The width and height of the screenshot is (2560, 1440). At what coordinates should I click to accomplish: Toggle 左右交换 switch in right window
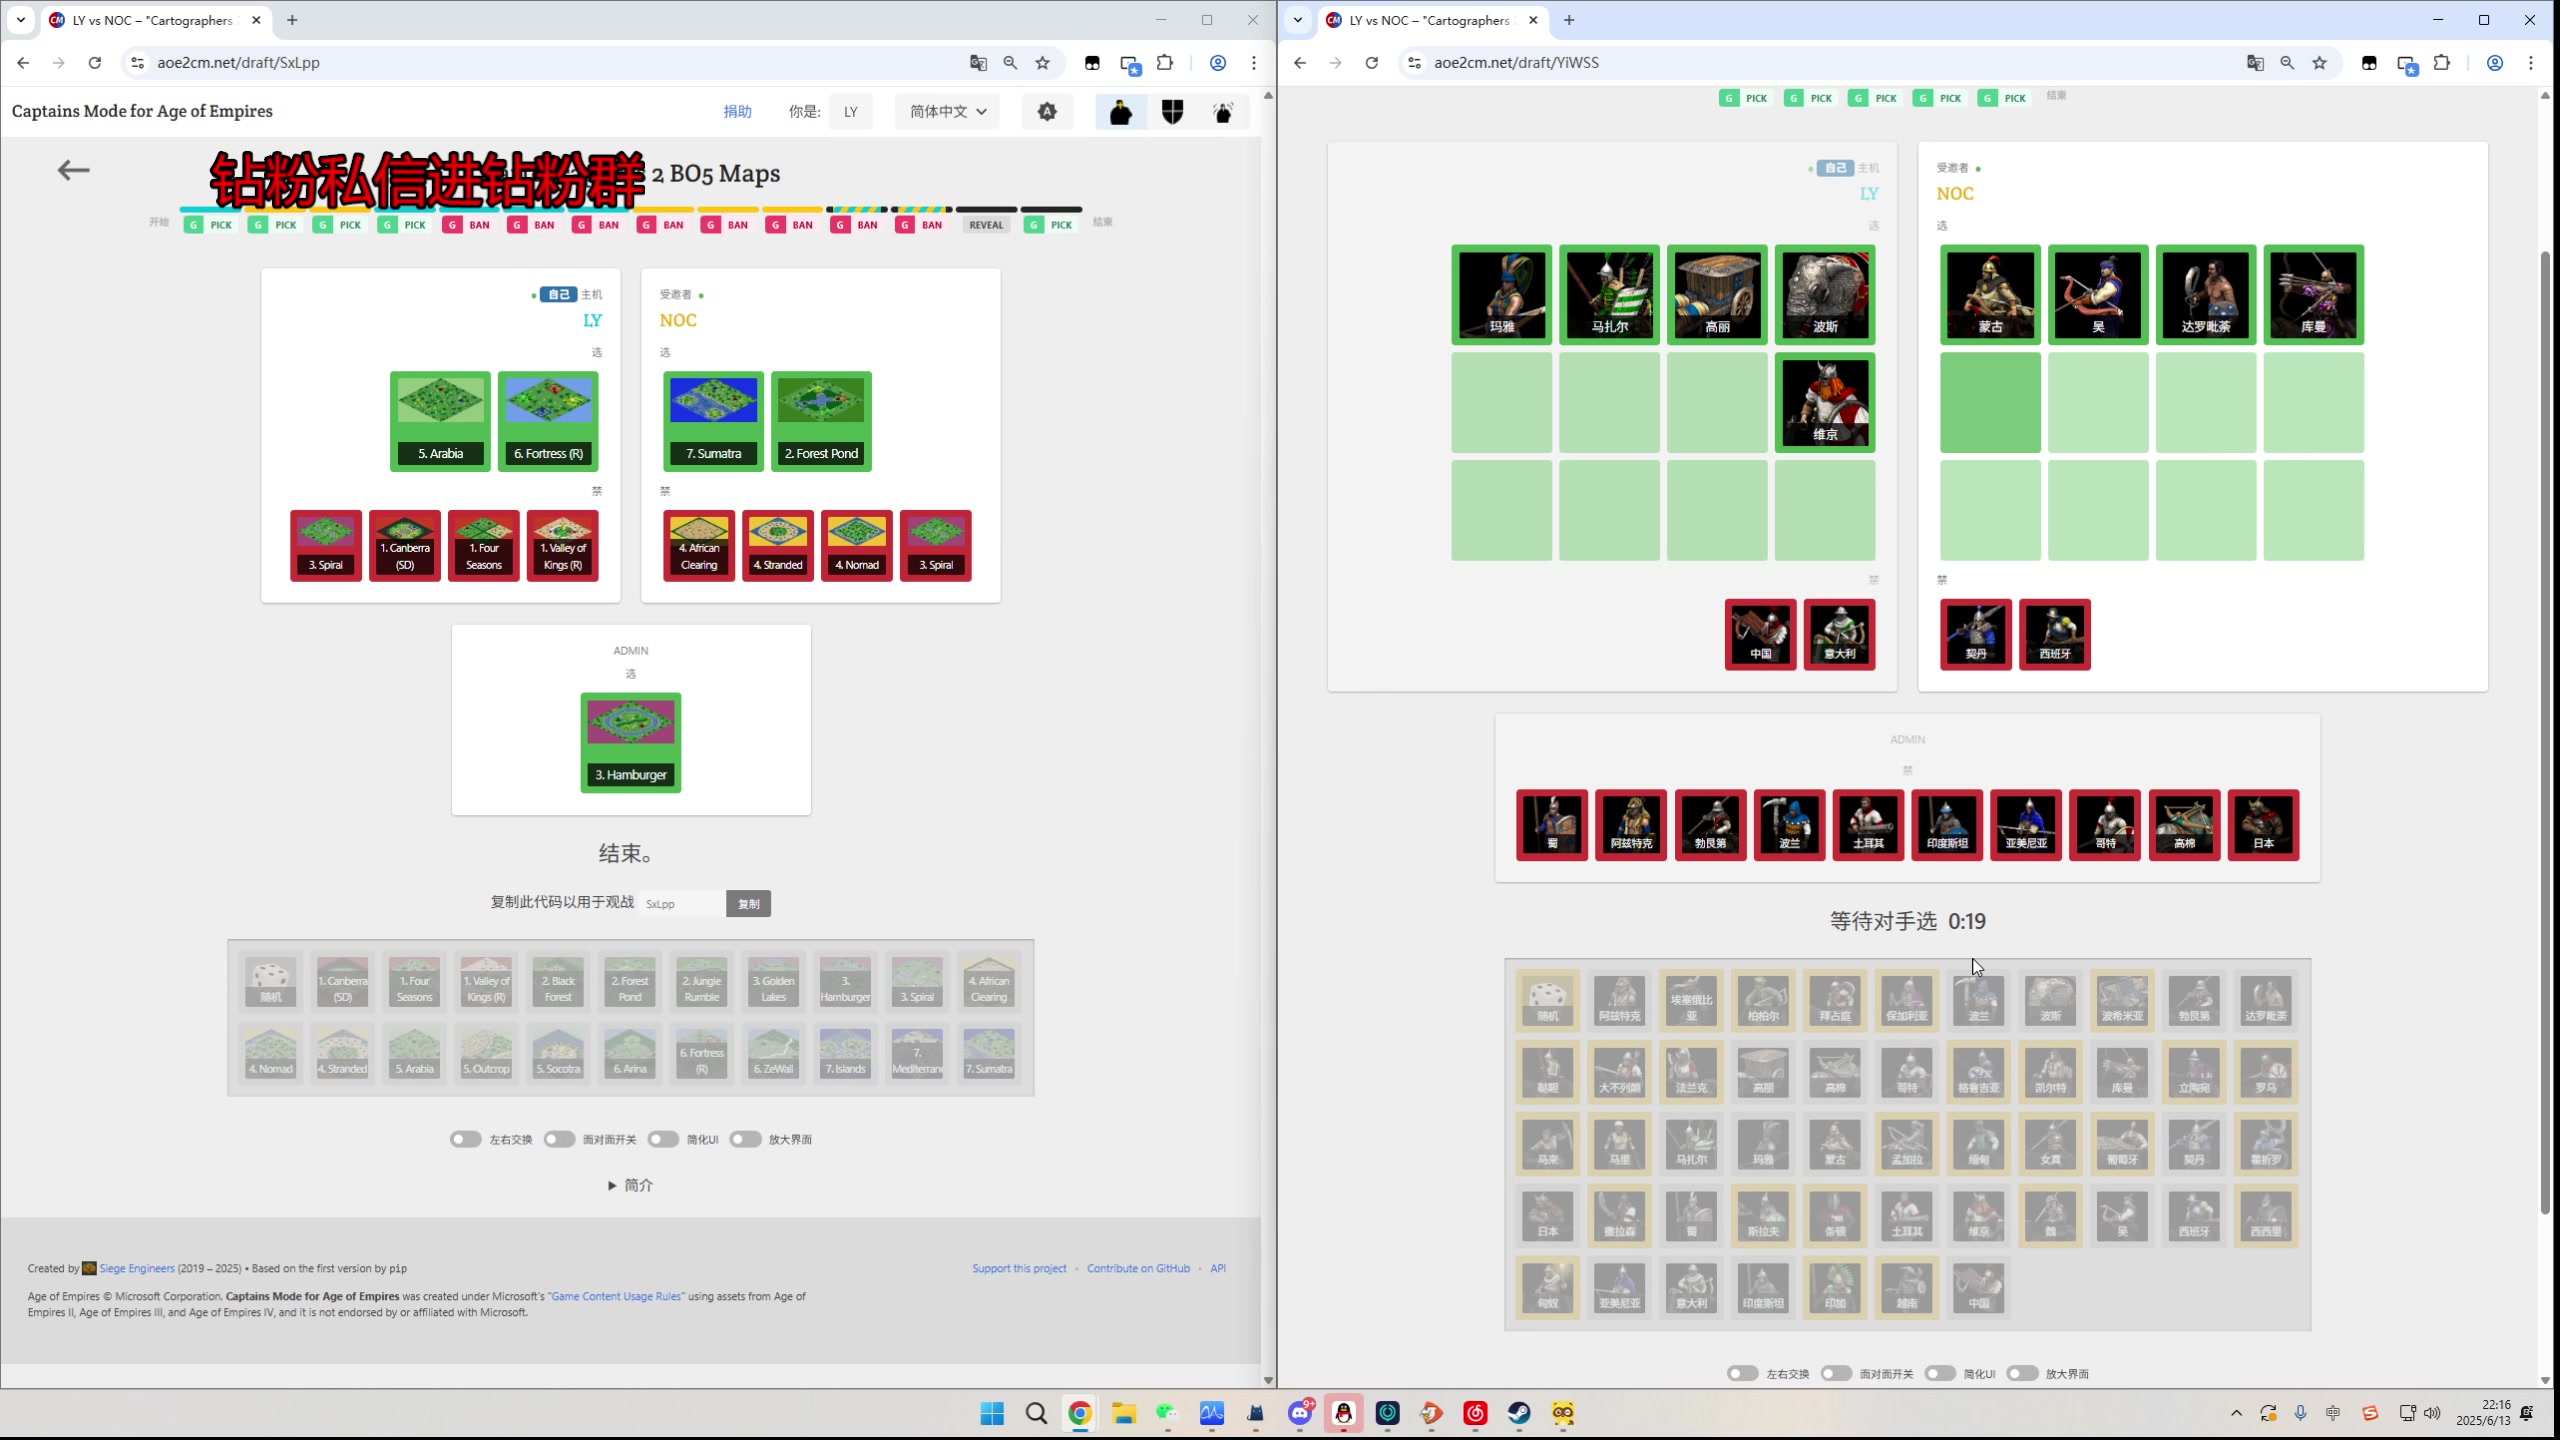click(1742, 1374)
